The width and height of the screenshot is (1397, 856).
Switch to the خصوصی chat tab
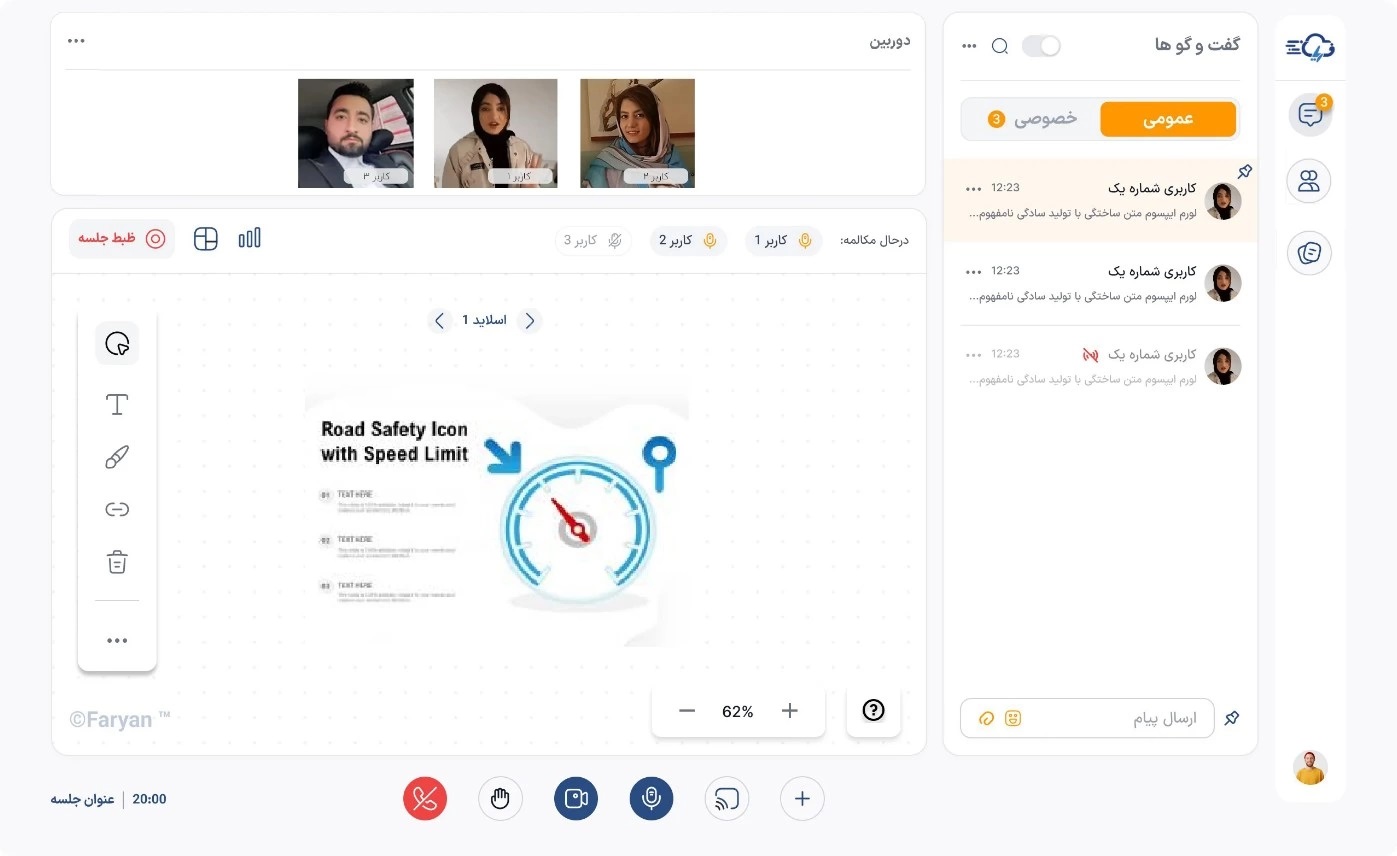pyautogui.click(x=1030, y=118)
